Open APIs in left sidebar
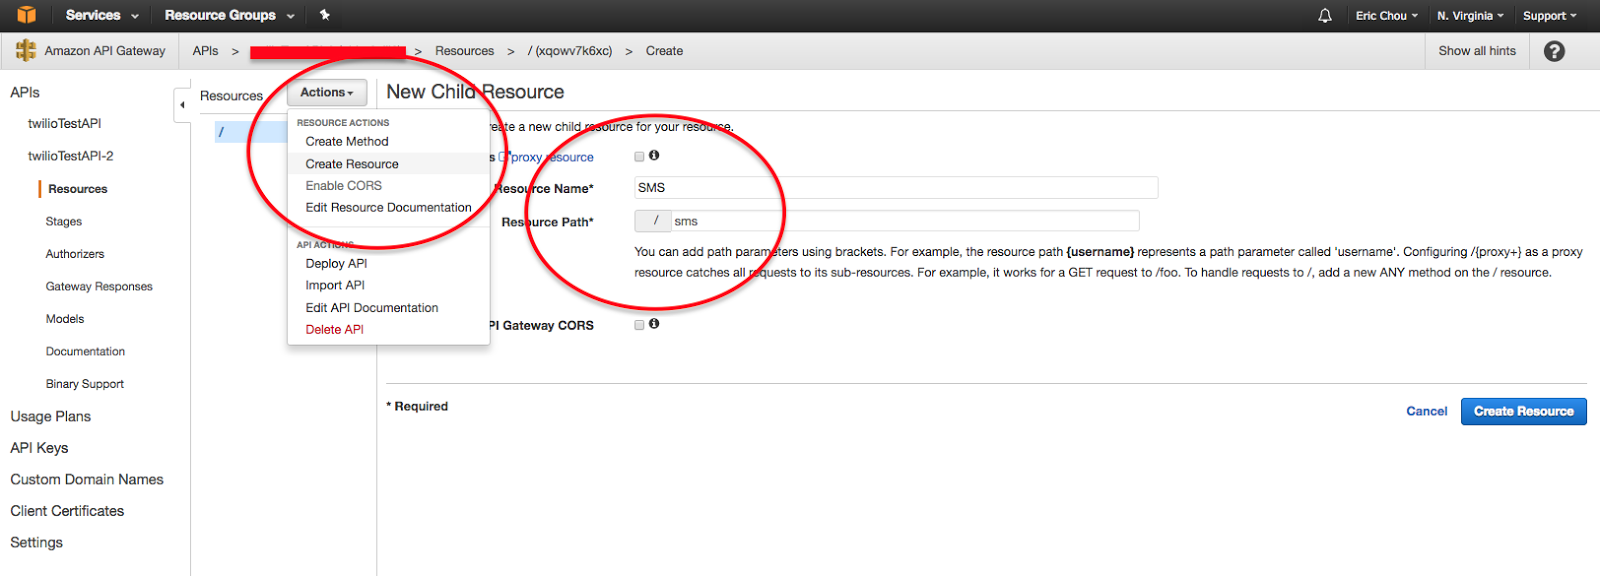1600x576 pixels. tap(25, 92)
